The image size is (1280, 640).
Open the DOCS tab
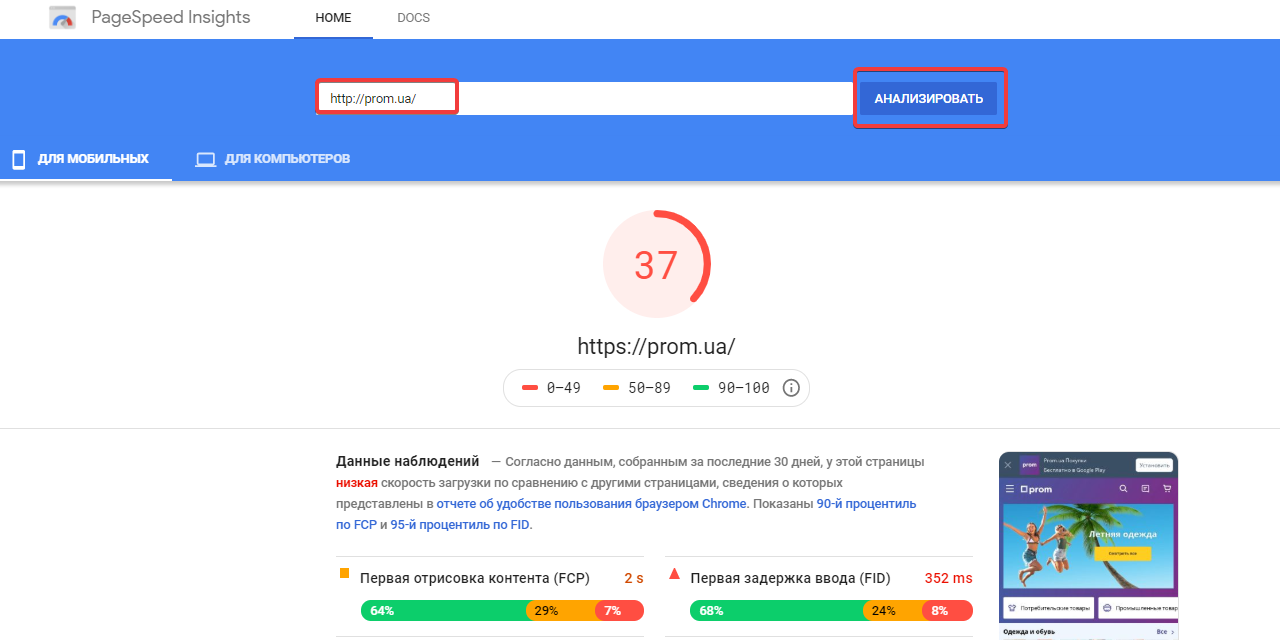point(413,19)
